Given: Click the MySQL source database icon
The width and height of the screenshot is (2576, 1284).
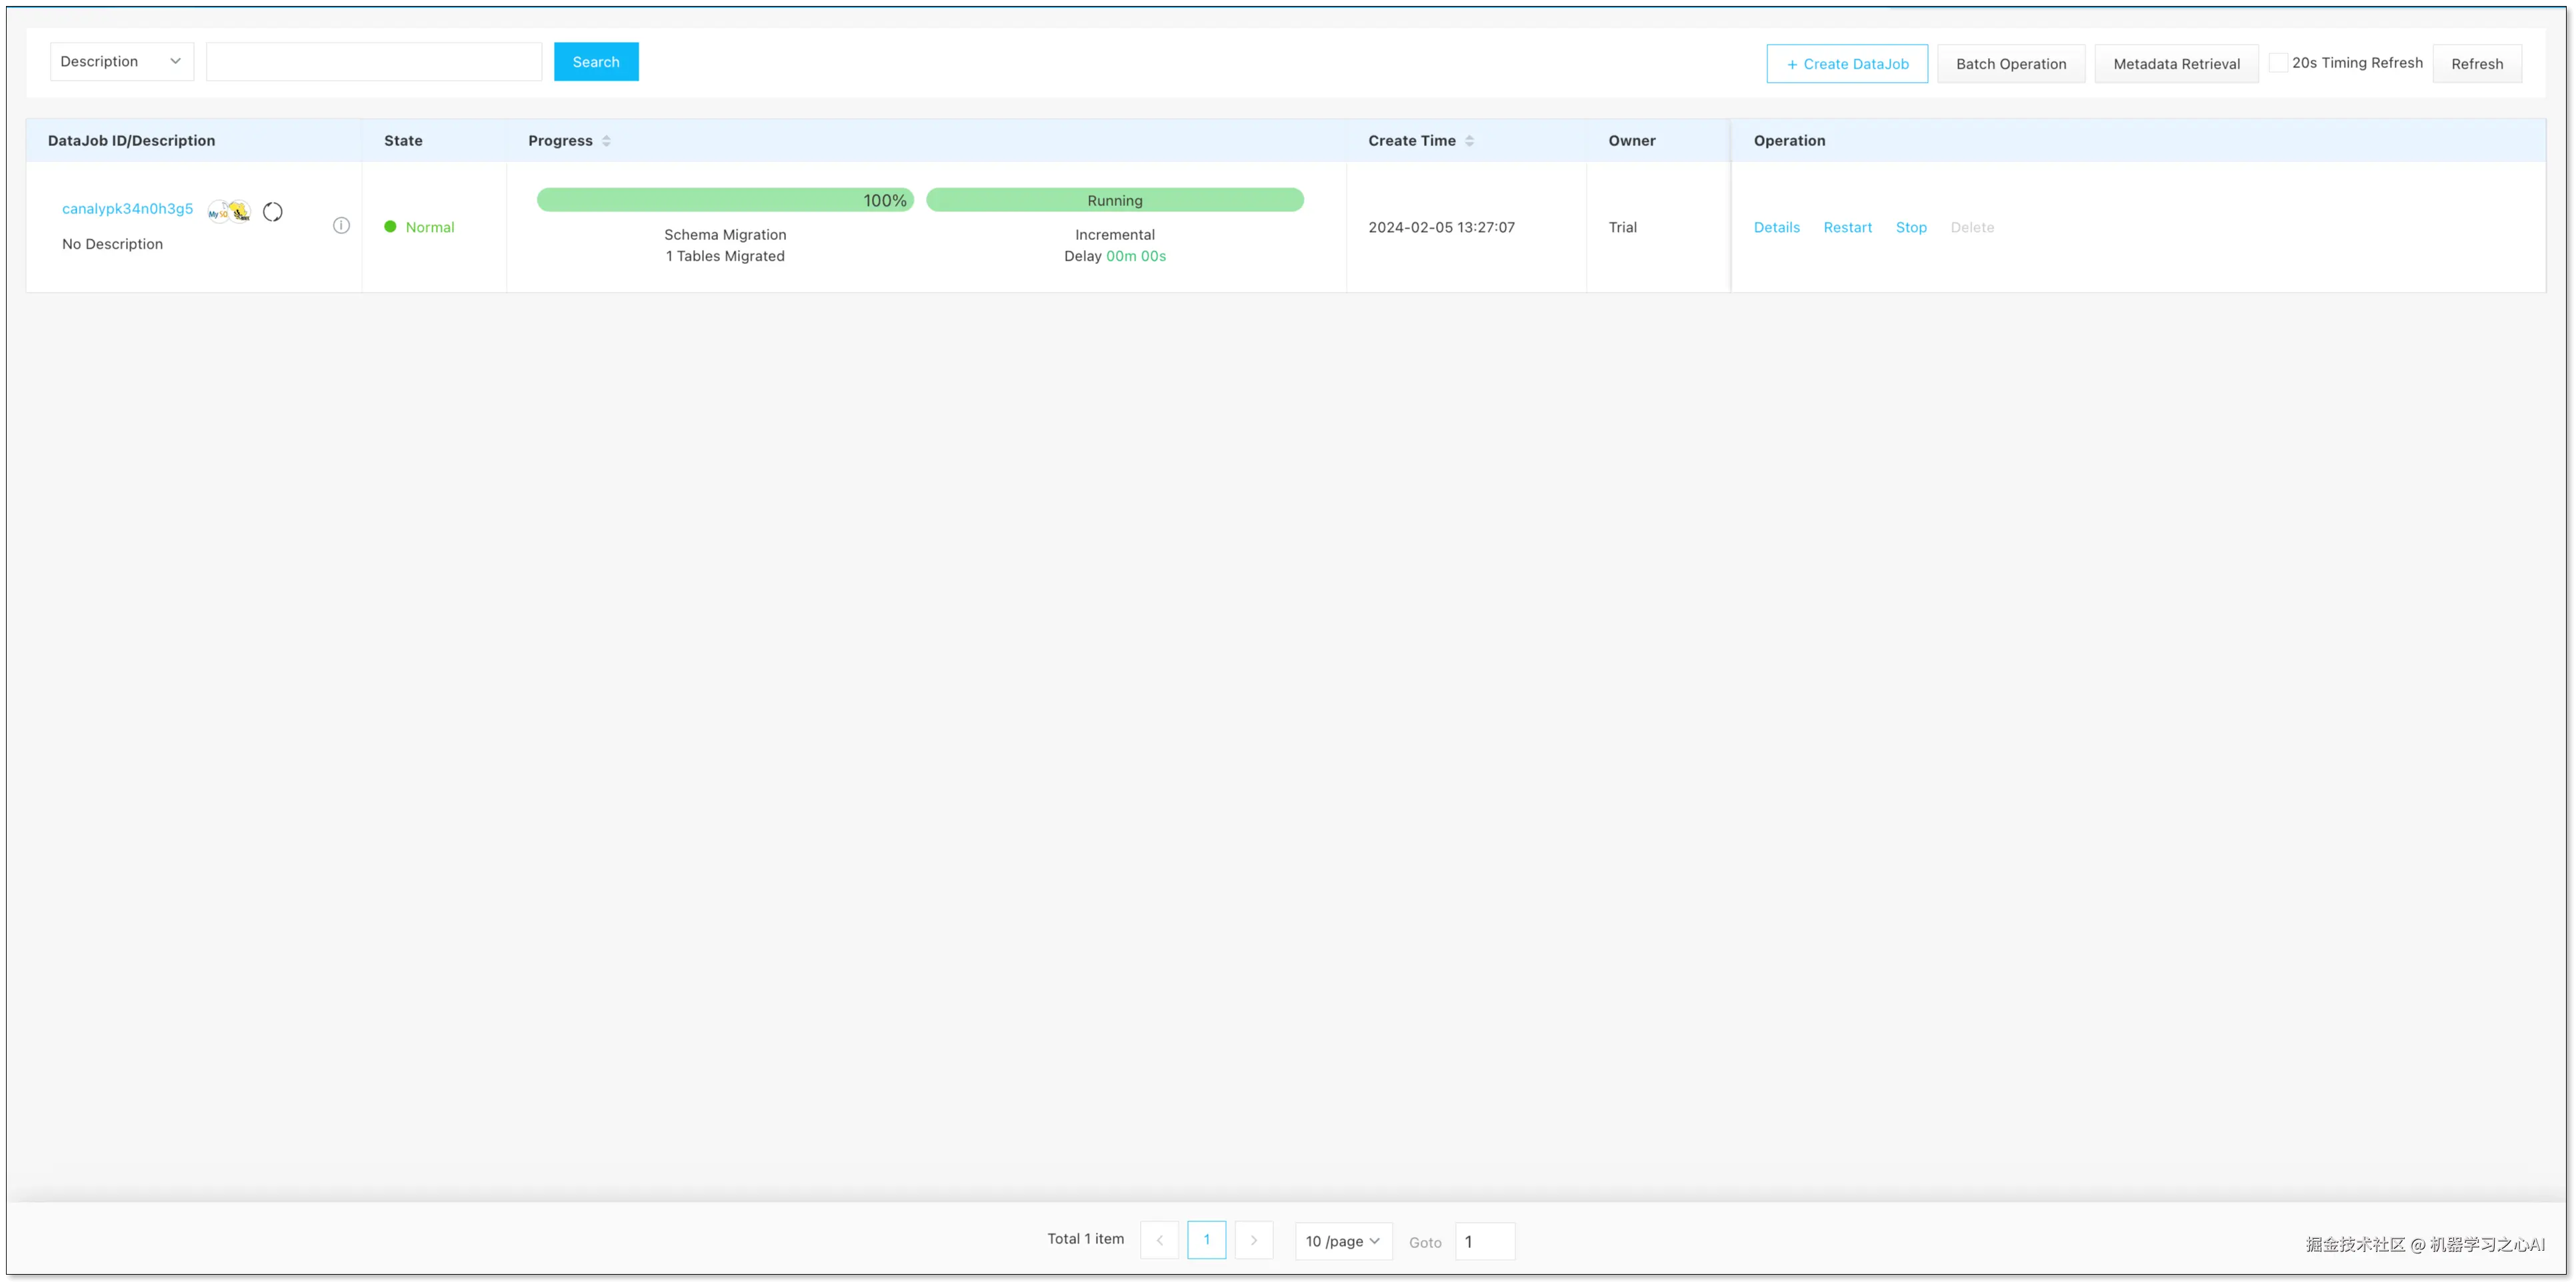Looking at the screenshot, I should (218, 212).
